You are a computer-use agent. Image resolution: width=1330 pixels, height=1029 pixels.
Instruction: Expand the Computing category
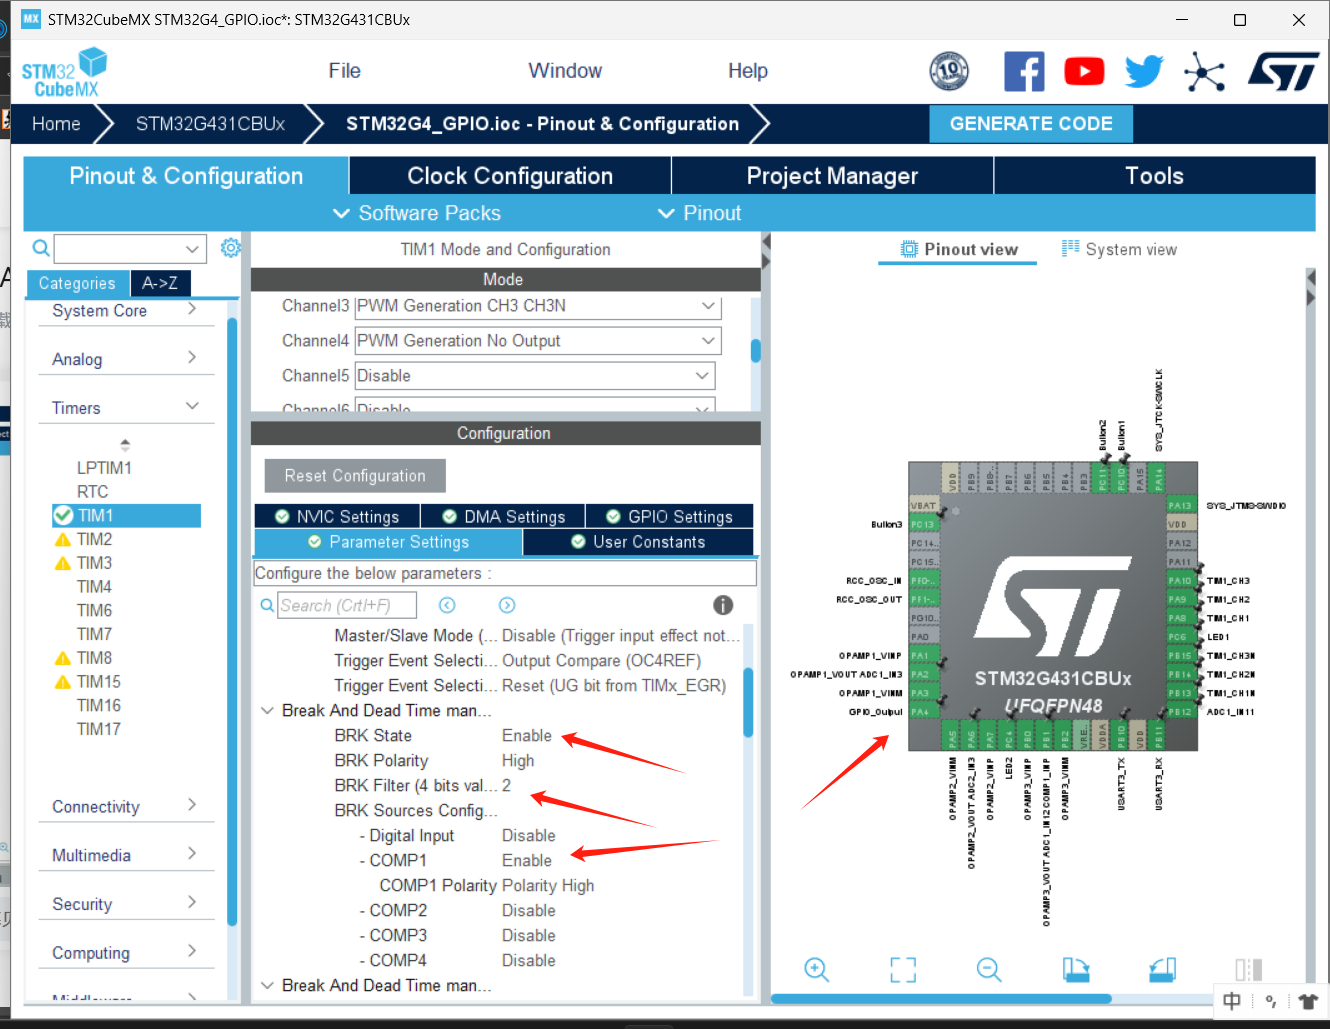[192, 951]
